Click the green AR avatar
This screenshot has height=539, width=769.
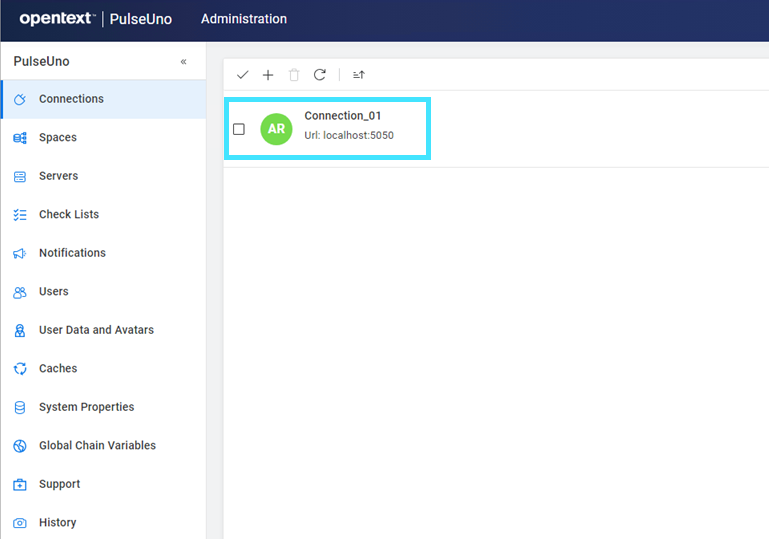point(276,129)
